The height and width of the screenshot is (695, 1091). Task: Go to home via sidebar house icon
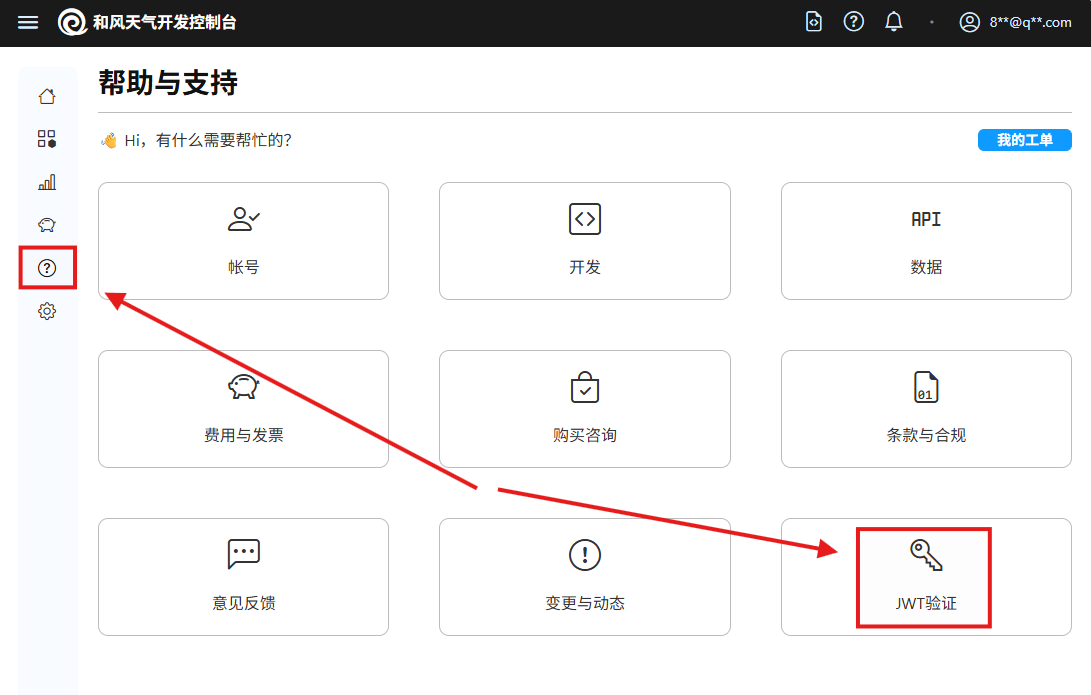click(x=47, y=97)
